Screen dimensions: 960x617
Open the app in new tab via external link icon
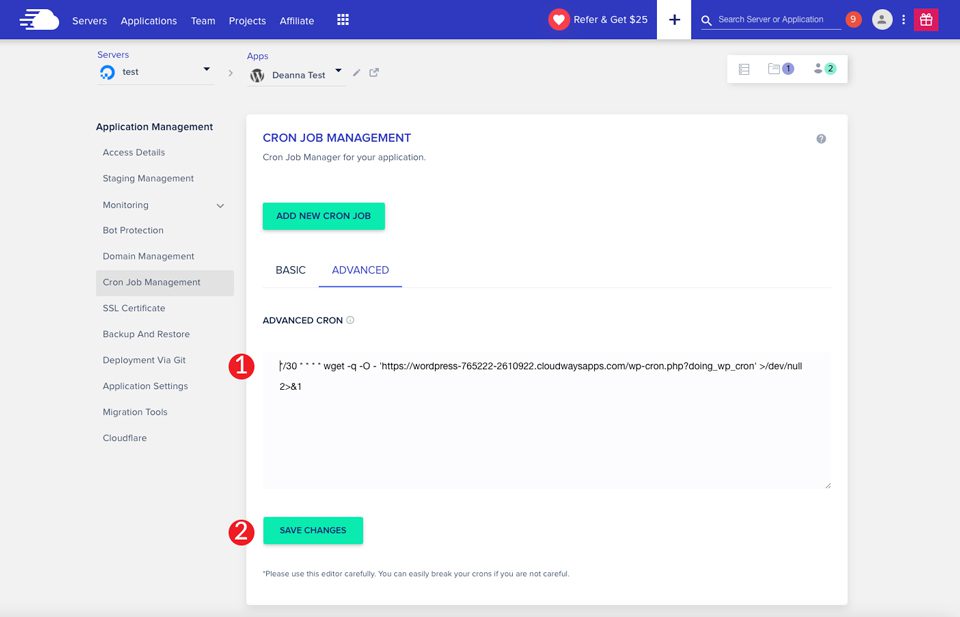(374, 73)
